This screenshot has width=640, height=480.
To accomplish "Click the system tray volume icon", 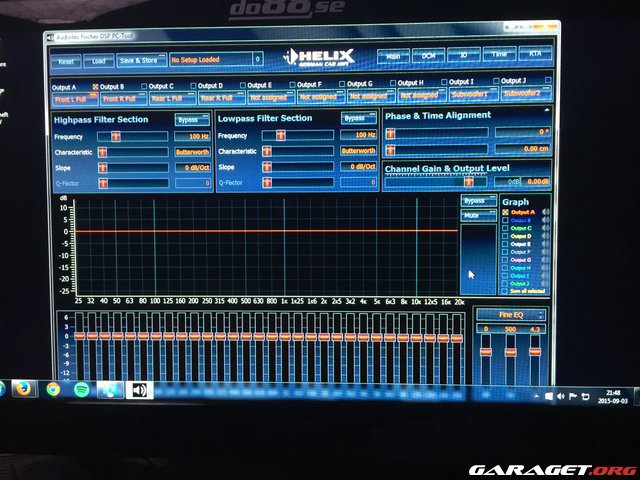I will [x=559, y=397].
